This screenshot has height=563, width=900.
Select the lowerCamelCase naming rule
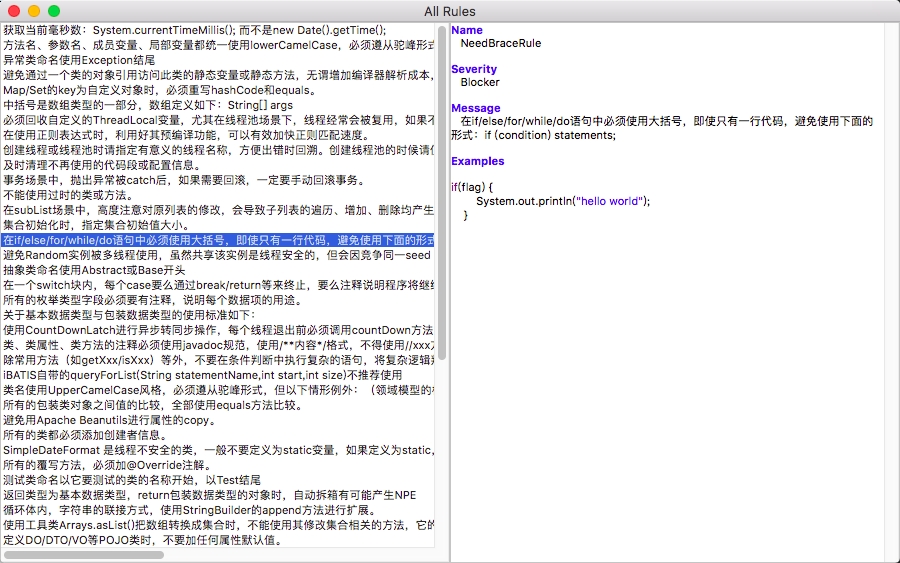point(200,46)
